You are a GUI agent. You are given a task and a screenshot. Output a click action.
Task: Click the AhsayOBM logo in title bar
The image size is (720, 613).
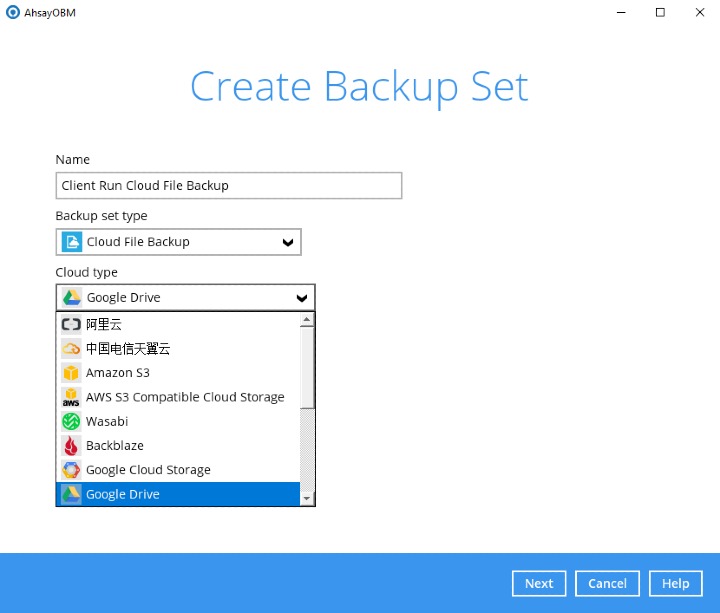pos(13,12)
